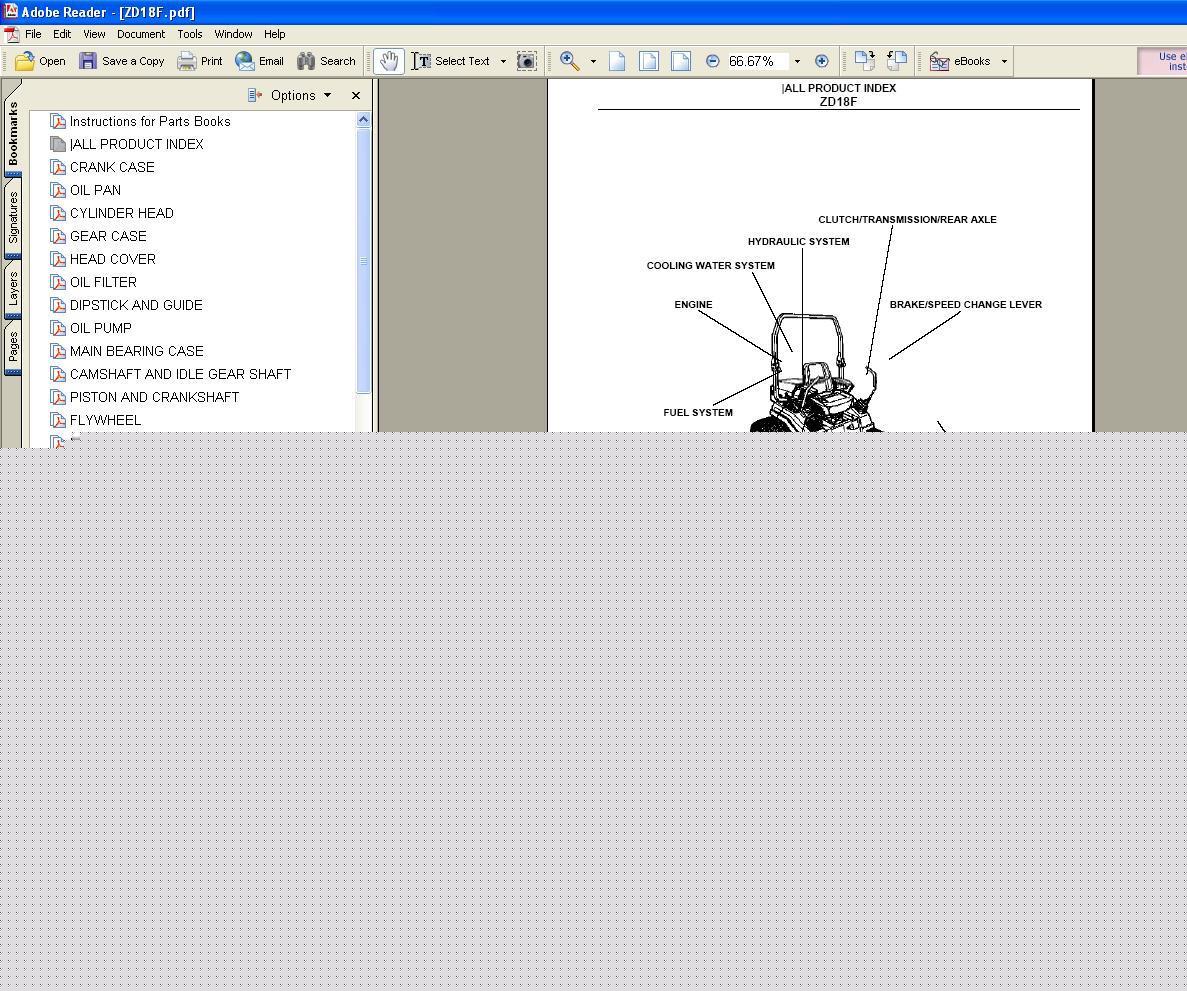Go to OIL PUMP bookmark

click(91, 328)
